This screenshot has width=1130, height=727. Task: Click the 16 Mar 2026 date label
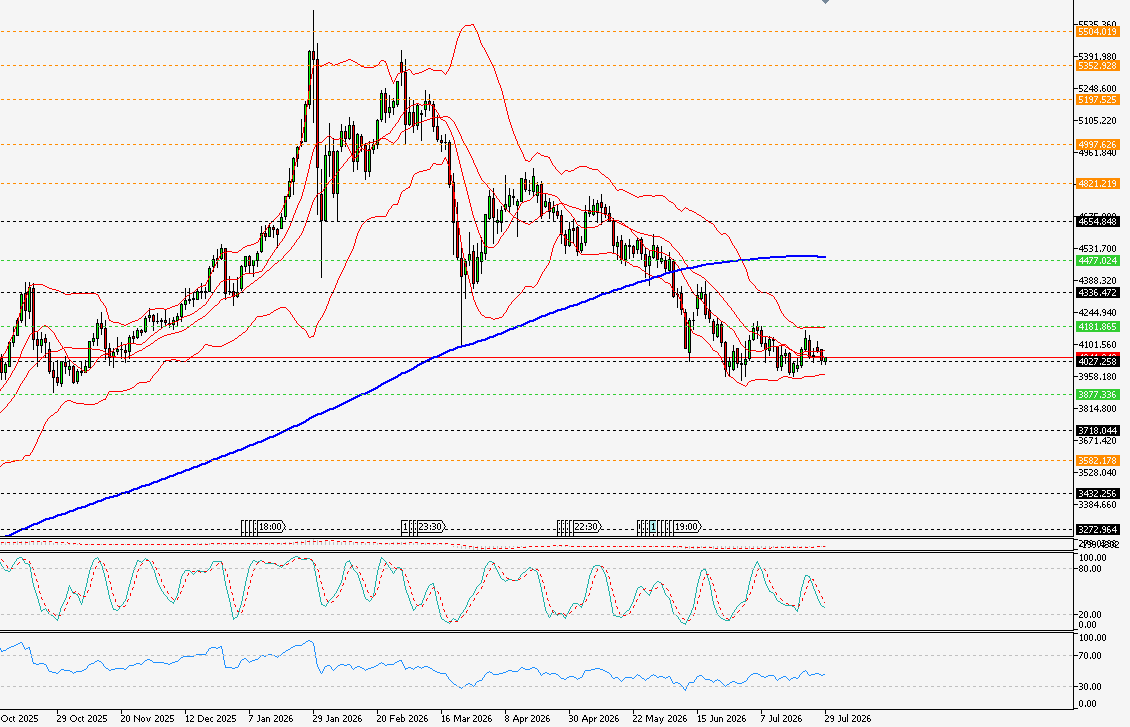[x=466, y=718]
